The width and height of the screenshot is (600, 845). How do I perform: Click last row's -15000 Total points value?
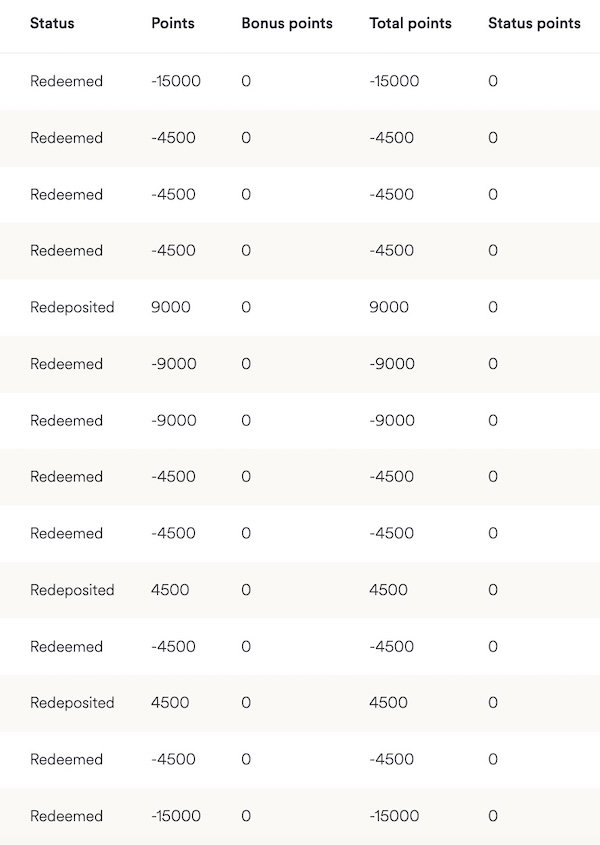pyautogui.click(x=394, y=816)
